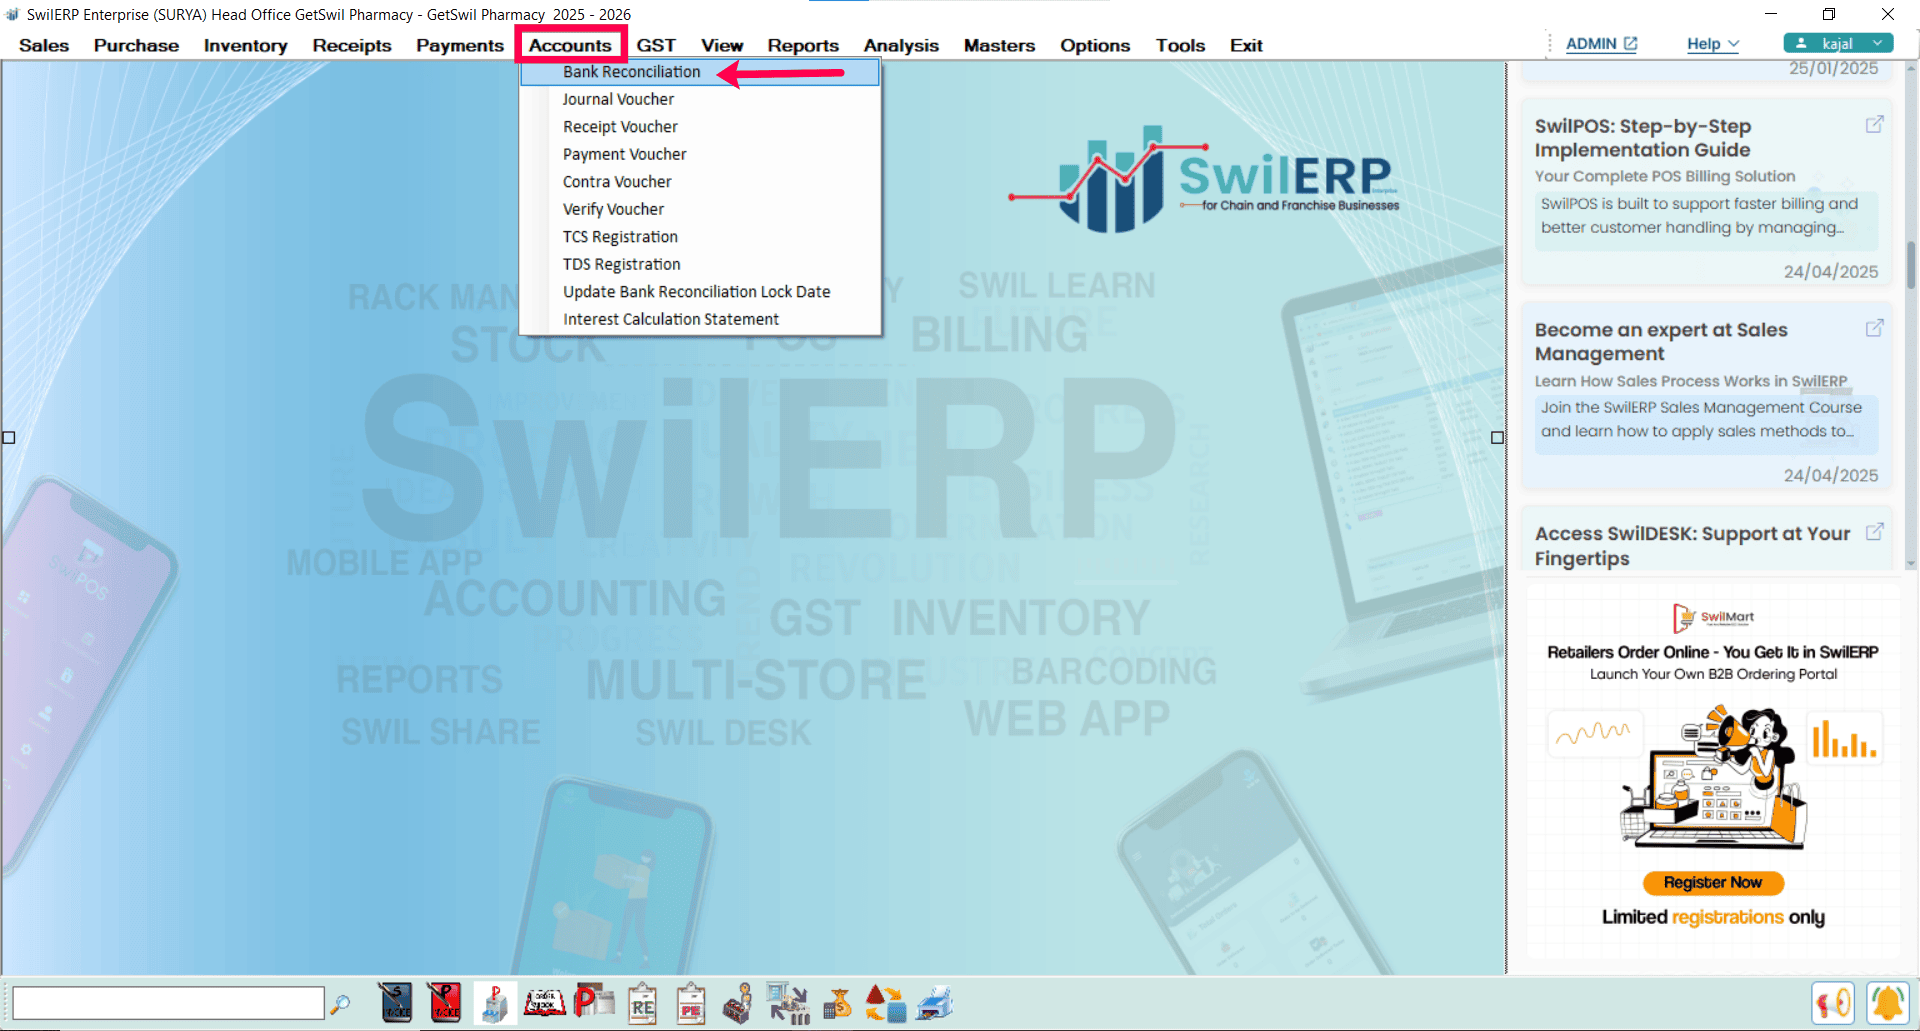Click the orange notification bell icon
1920x1031 pixels.
tap(1888, 1003)
